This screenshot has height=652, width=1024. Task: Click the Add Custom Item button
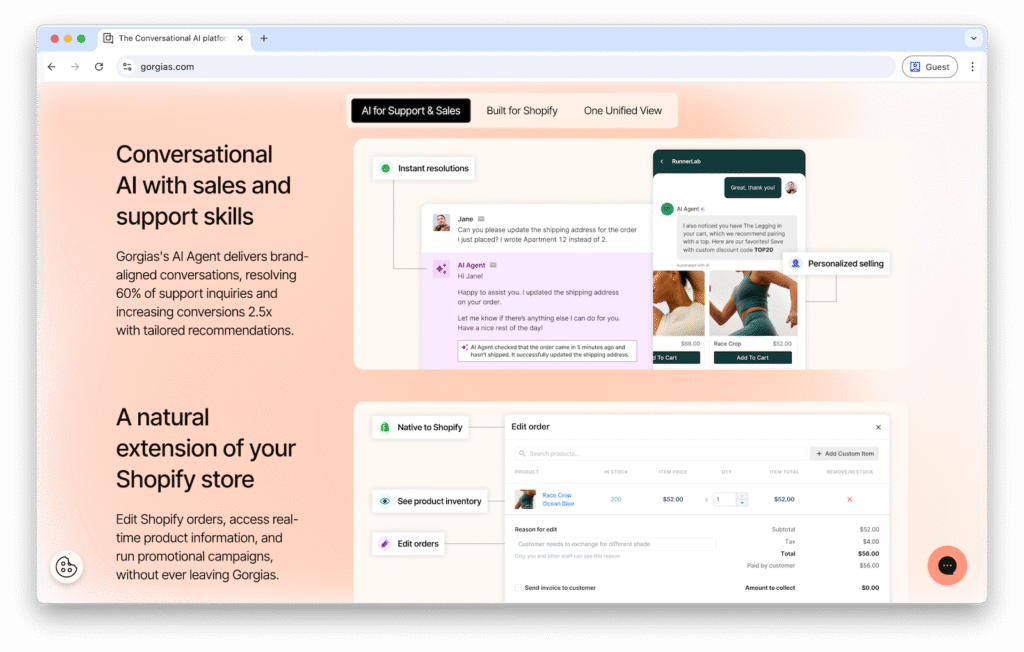[844, 454]
